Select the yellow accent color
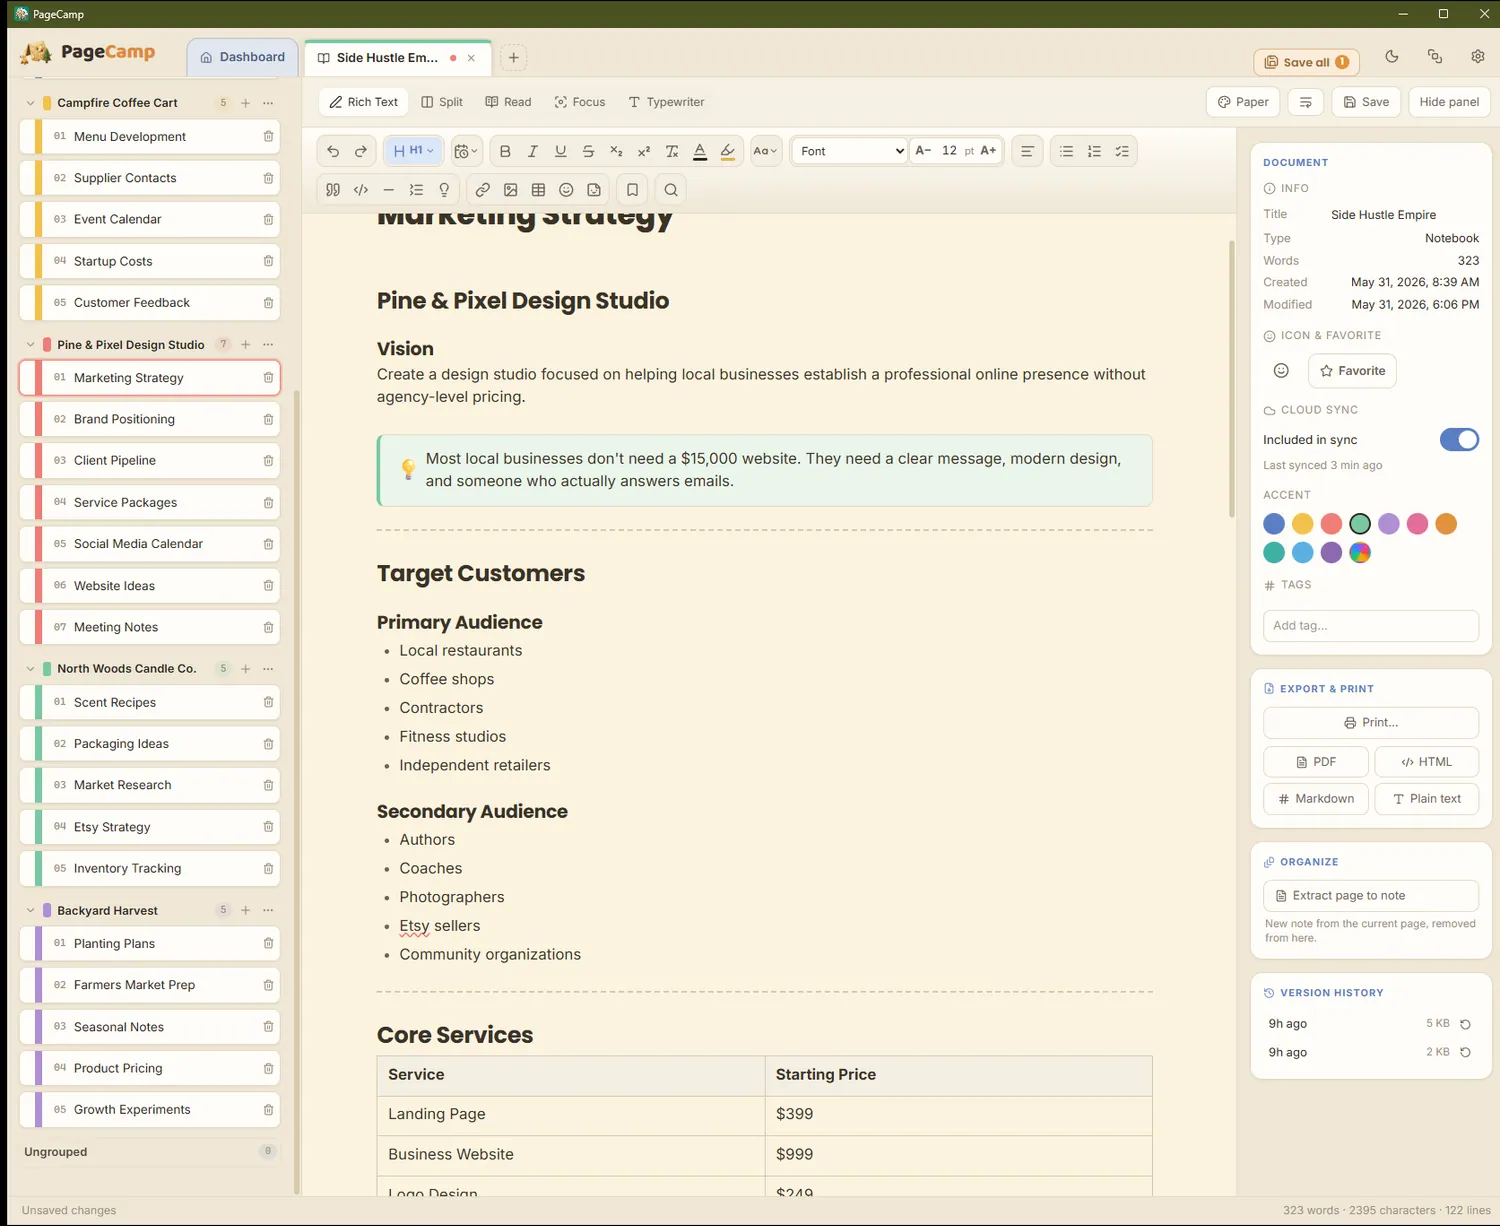 coord(1302,524)
